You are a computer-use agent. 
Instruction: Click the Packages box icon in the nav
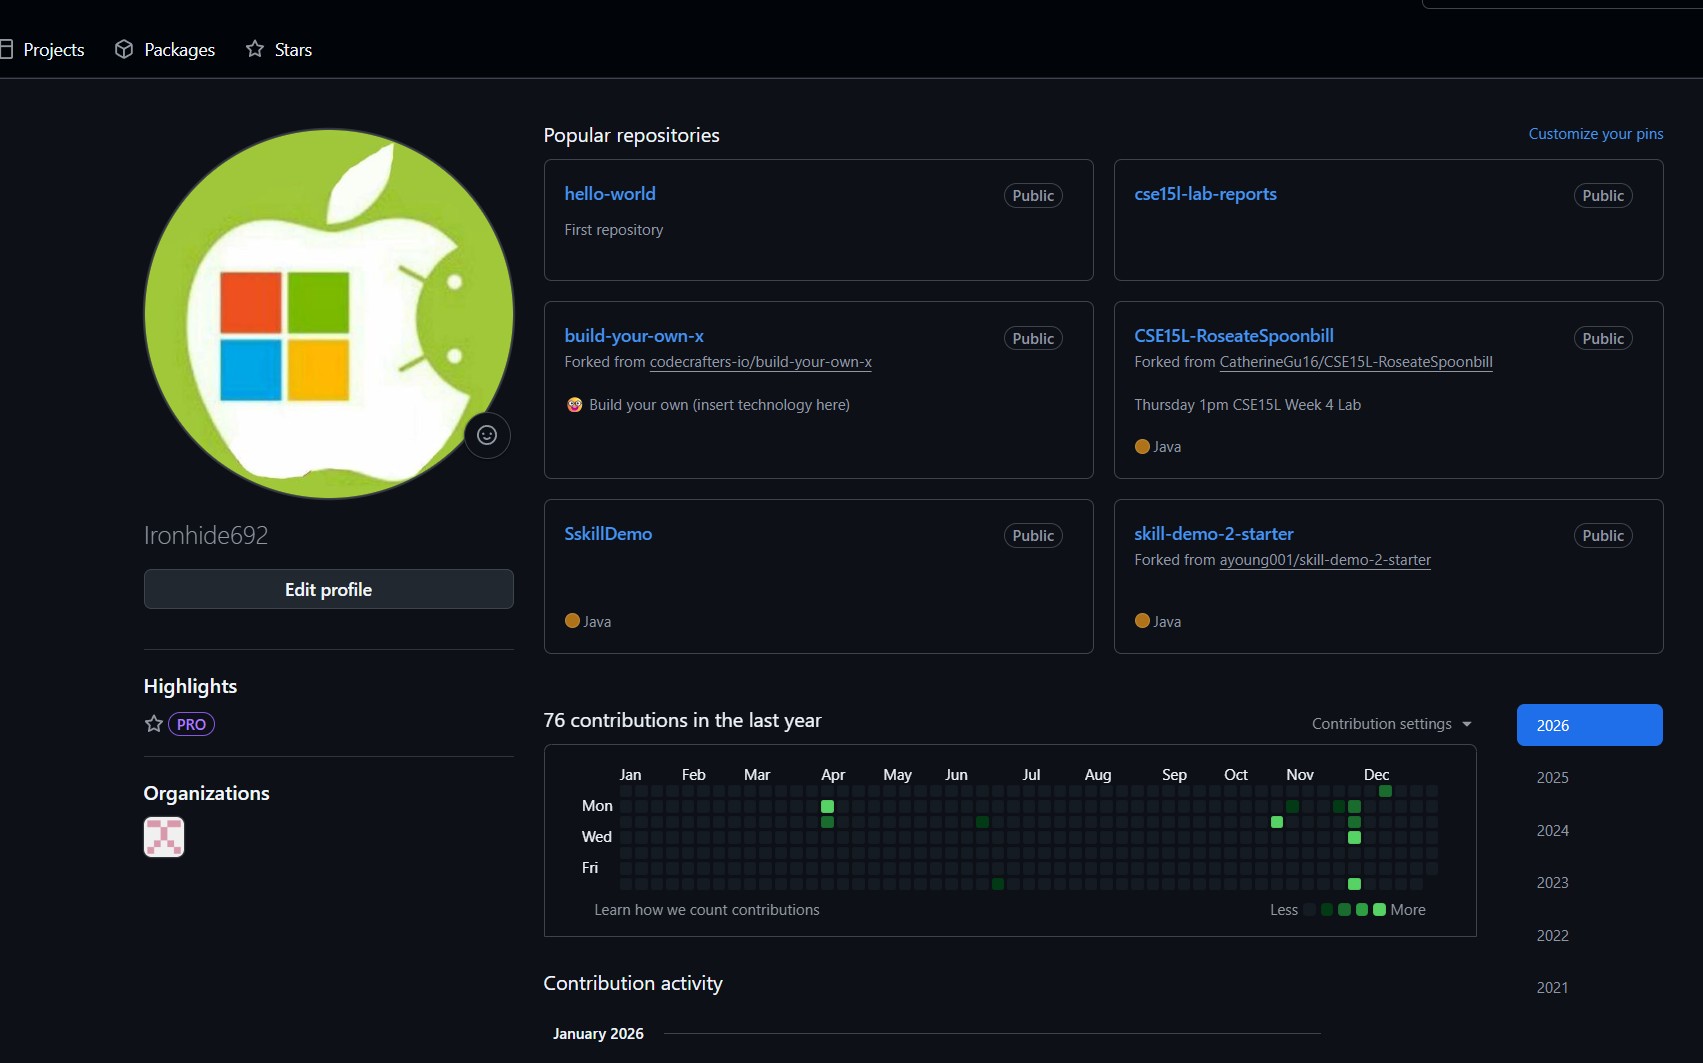tap(123, 49)
